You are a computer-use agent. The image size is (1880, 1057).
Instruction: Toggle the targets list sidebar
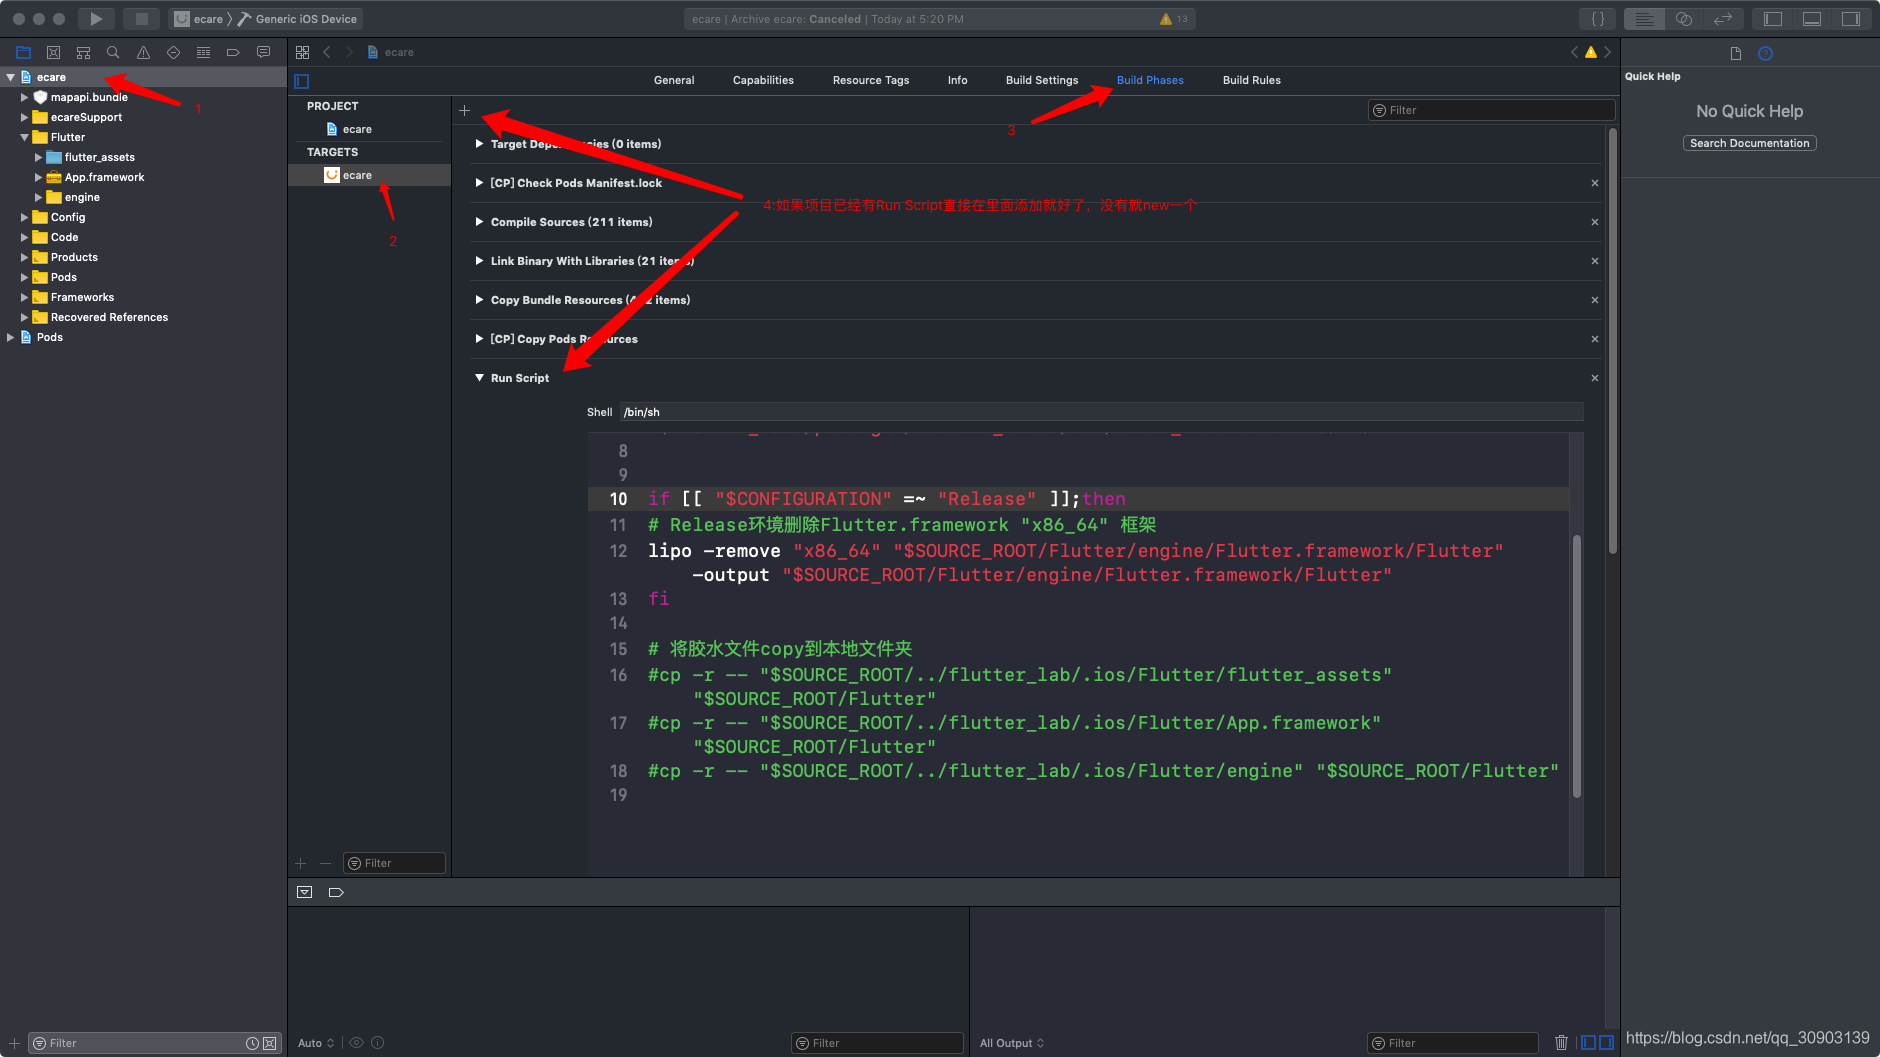coord(302,81)
